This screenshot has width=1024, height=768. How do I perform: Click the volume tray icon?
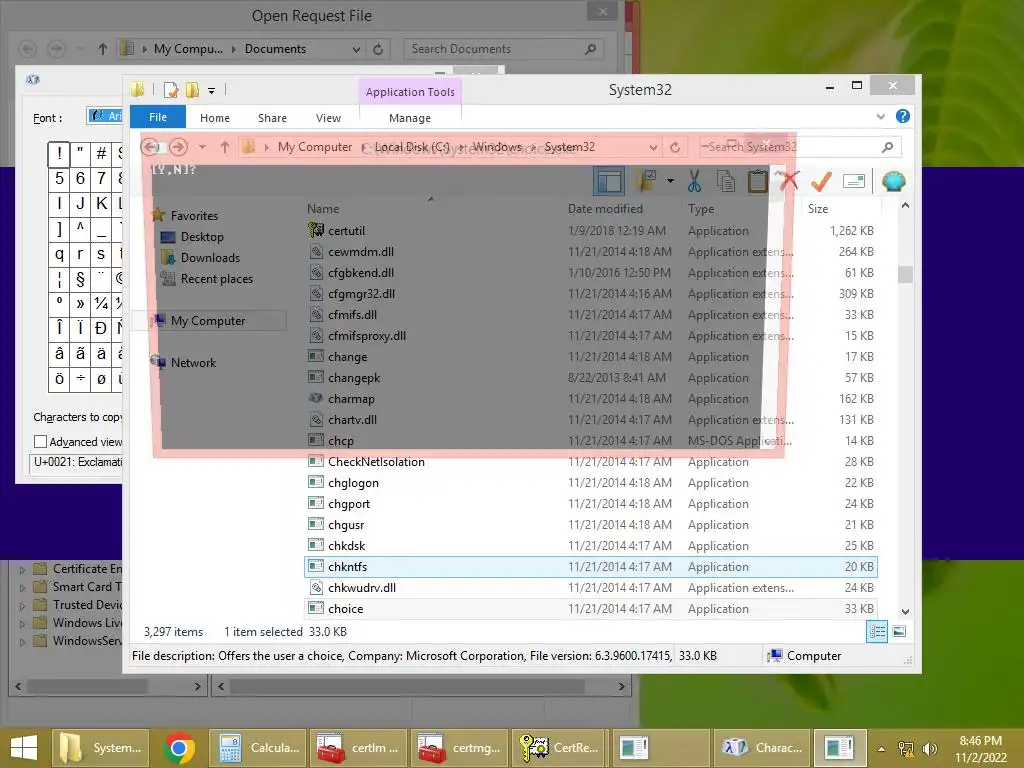(x=930, y=748)
